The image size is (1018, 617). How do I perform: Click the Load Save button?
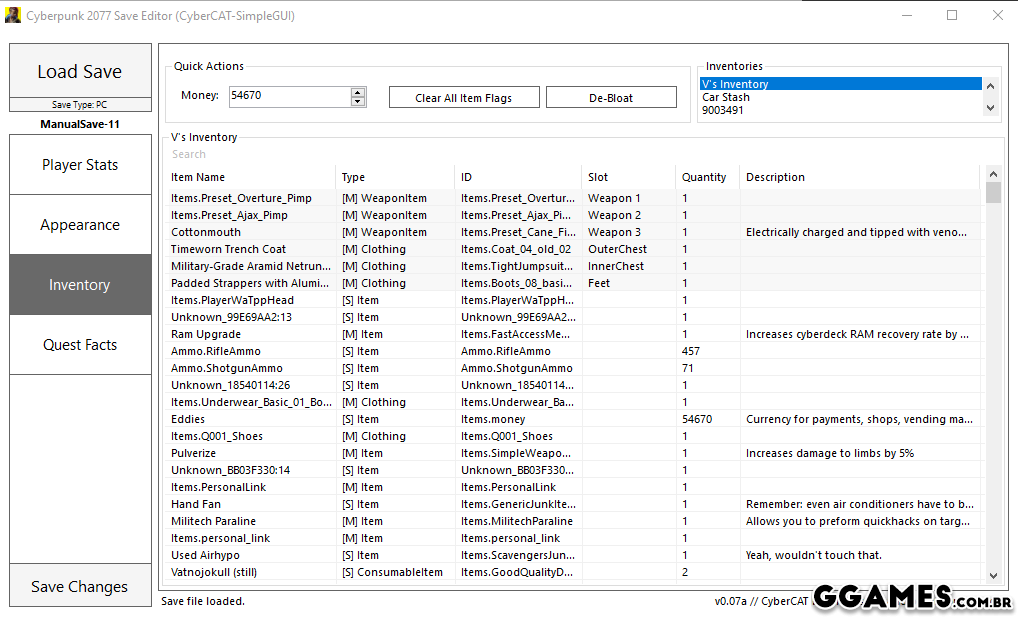[80, 71]
